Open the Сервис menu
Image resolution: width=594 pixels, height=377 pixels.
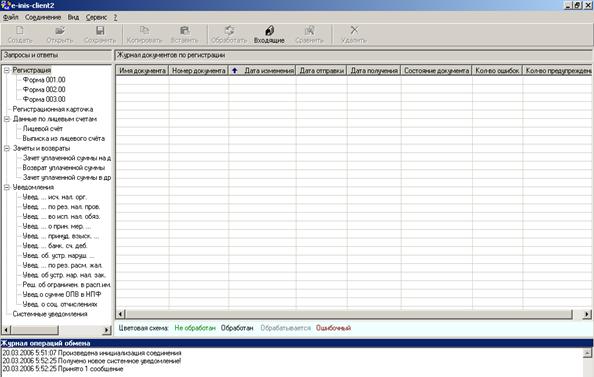pyautogui.click(x=96, y=17)
